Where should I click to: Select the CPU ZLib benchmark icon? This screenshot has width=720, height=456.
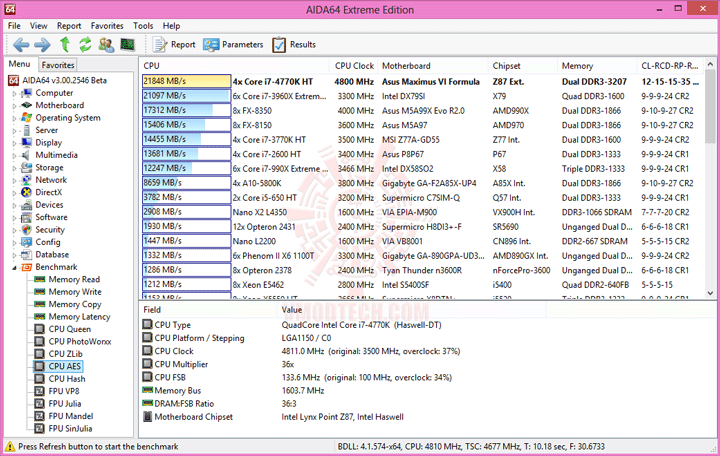[40, 354]
